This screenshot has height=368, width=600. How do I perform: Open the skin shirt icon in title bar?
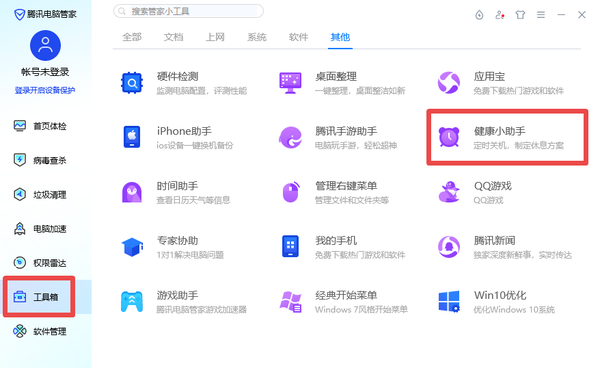tap(520, 15)
